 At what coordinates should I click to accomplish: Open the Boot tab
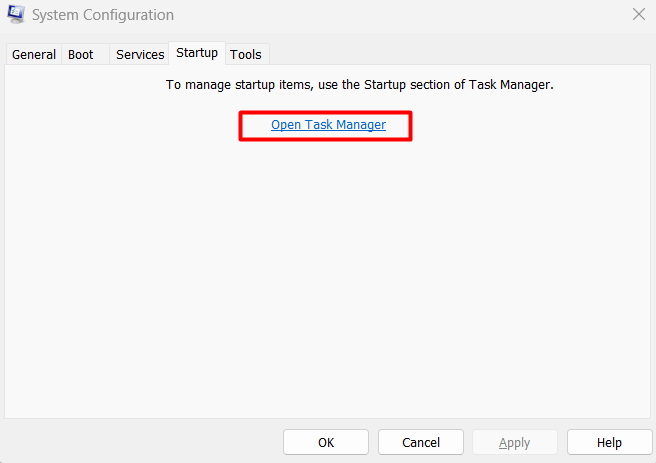coord(81,54)
